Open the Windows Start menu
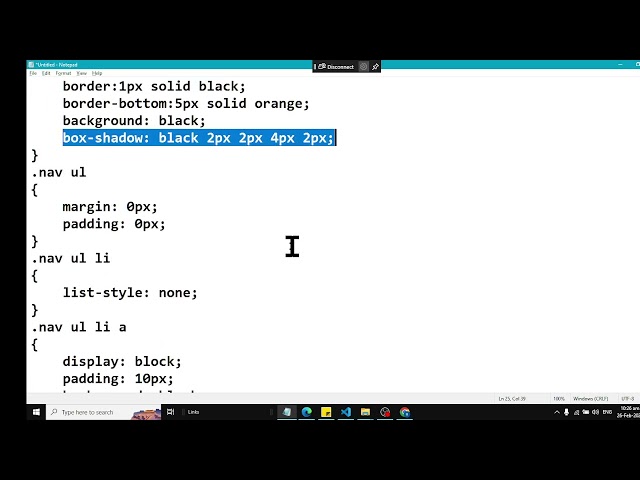Viewport: 640px width, 480px height. pyautogui.click(x=36, y=412)
